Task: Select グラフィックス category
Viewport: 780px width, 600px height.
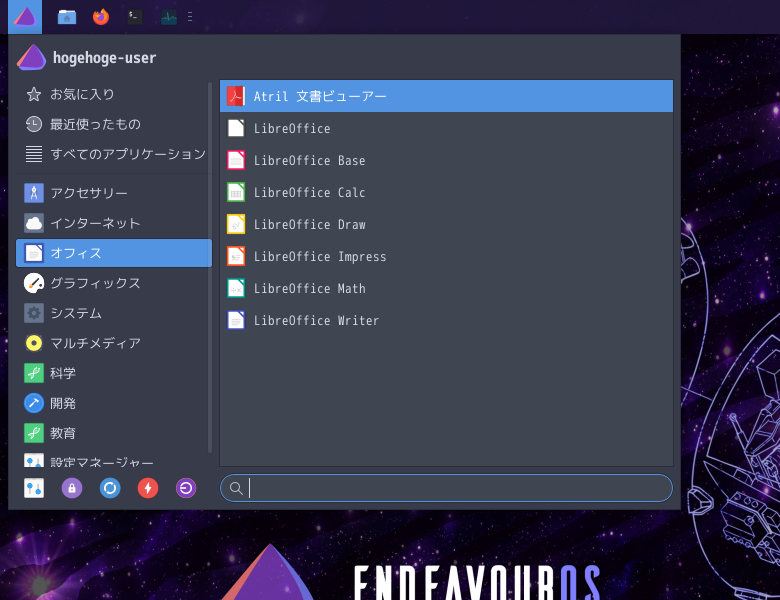Action: (114, 283)
